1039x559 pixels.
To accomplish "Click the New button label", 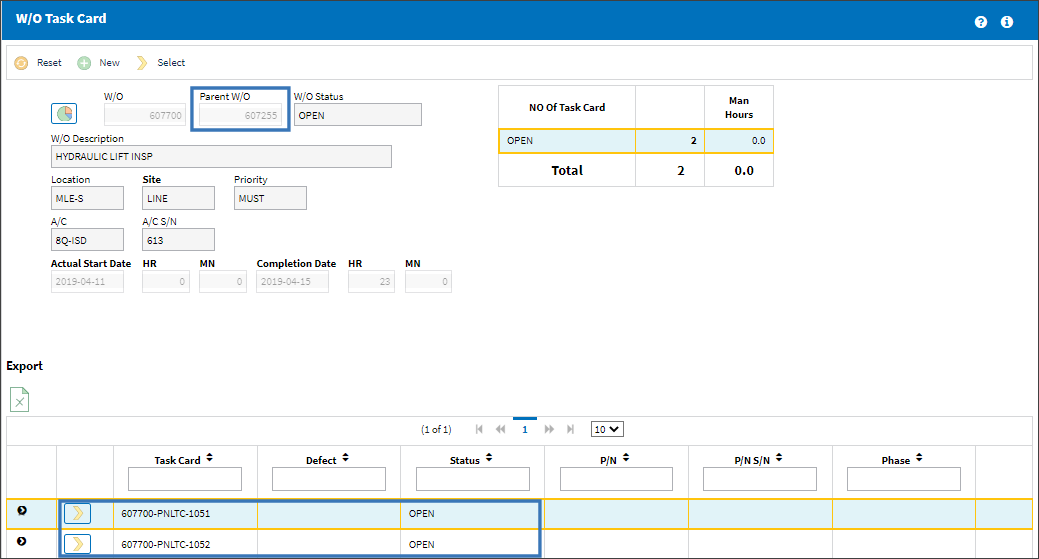I will 109,63.
